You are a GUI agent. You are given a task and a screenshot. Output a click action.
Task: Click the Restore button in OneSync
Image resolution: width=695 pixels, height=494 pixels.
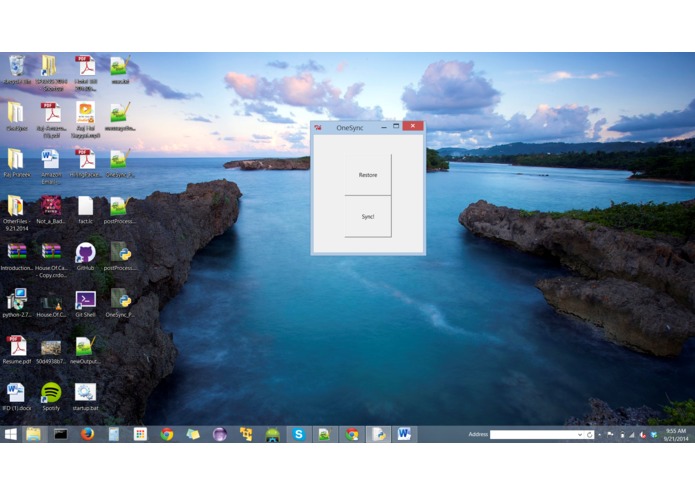coord(368,175)
